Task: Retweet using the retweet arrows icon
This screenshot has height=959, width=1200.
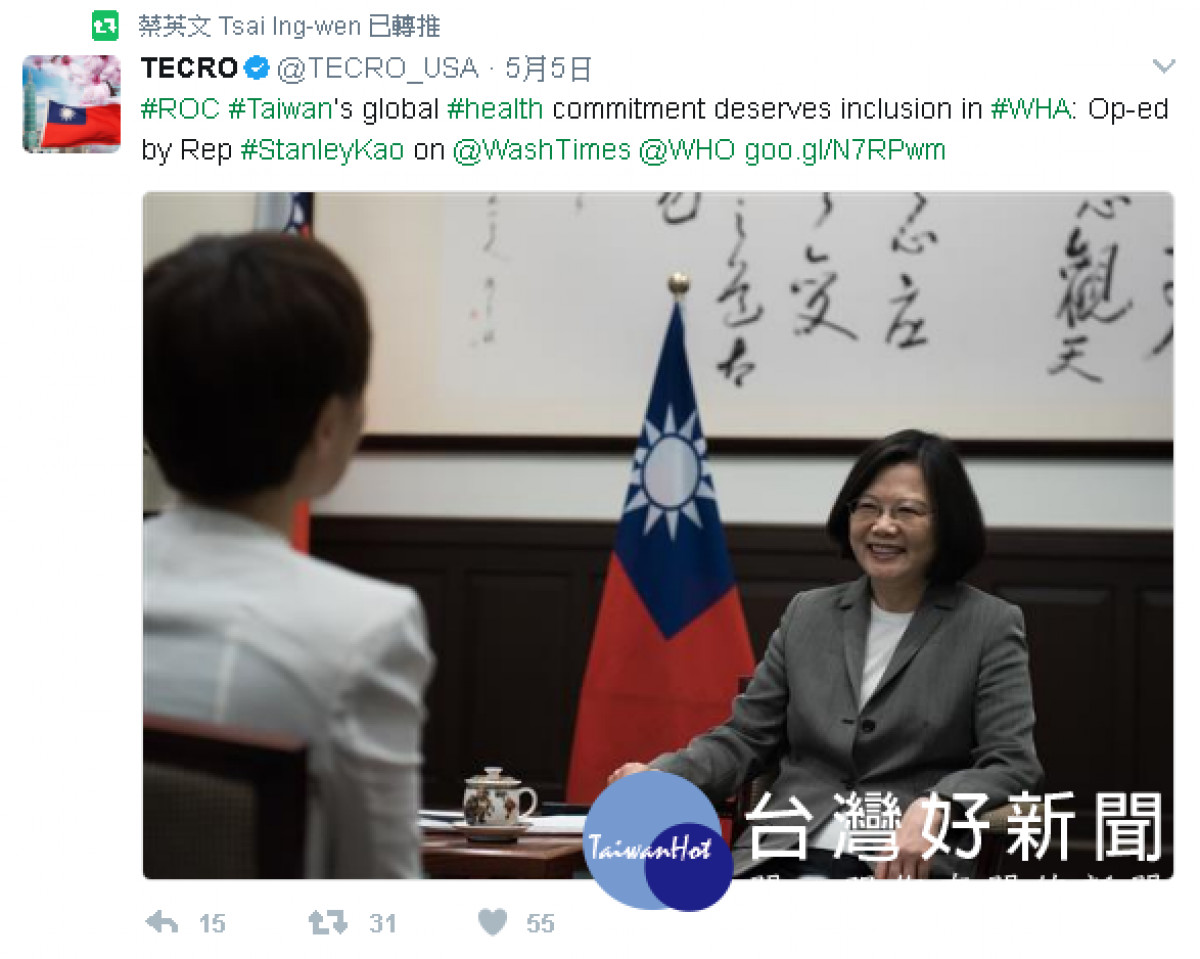Action: 327,922
